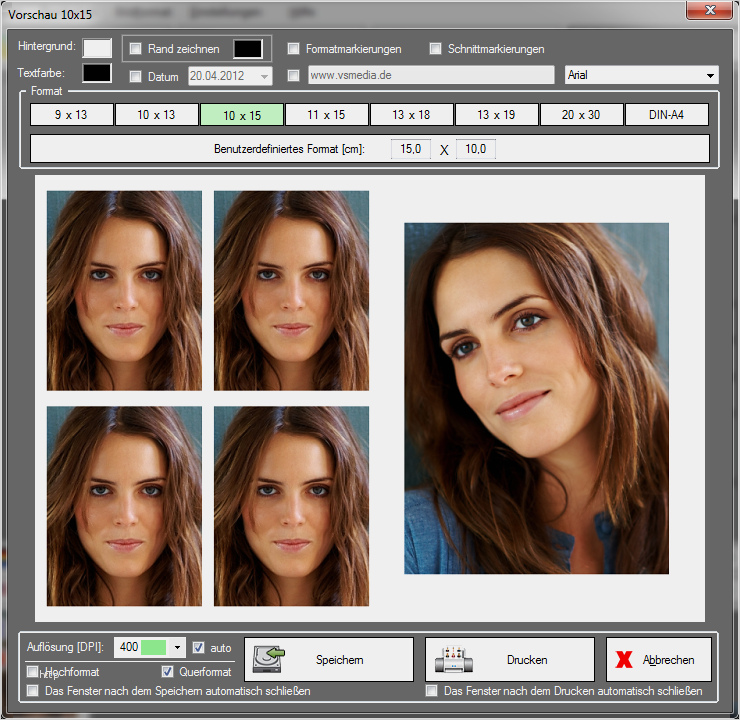Open the date picker dropdown
The height and width of the screenshot is (720, 740).
264,76
